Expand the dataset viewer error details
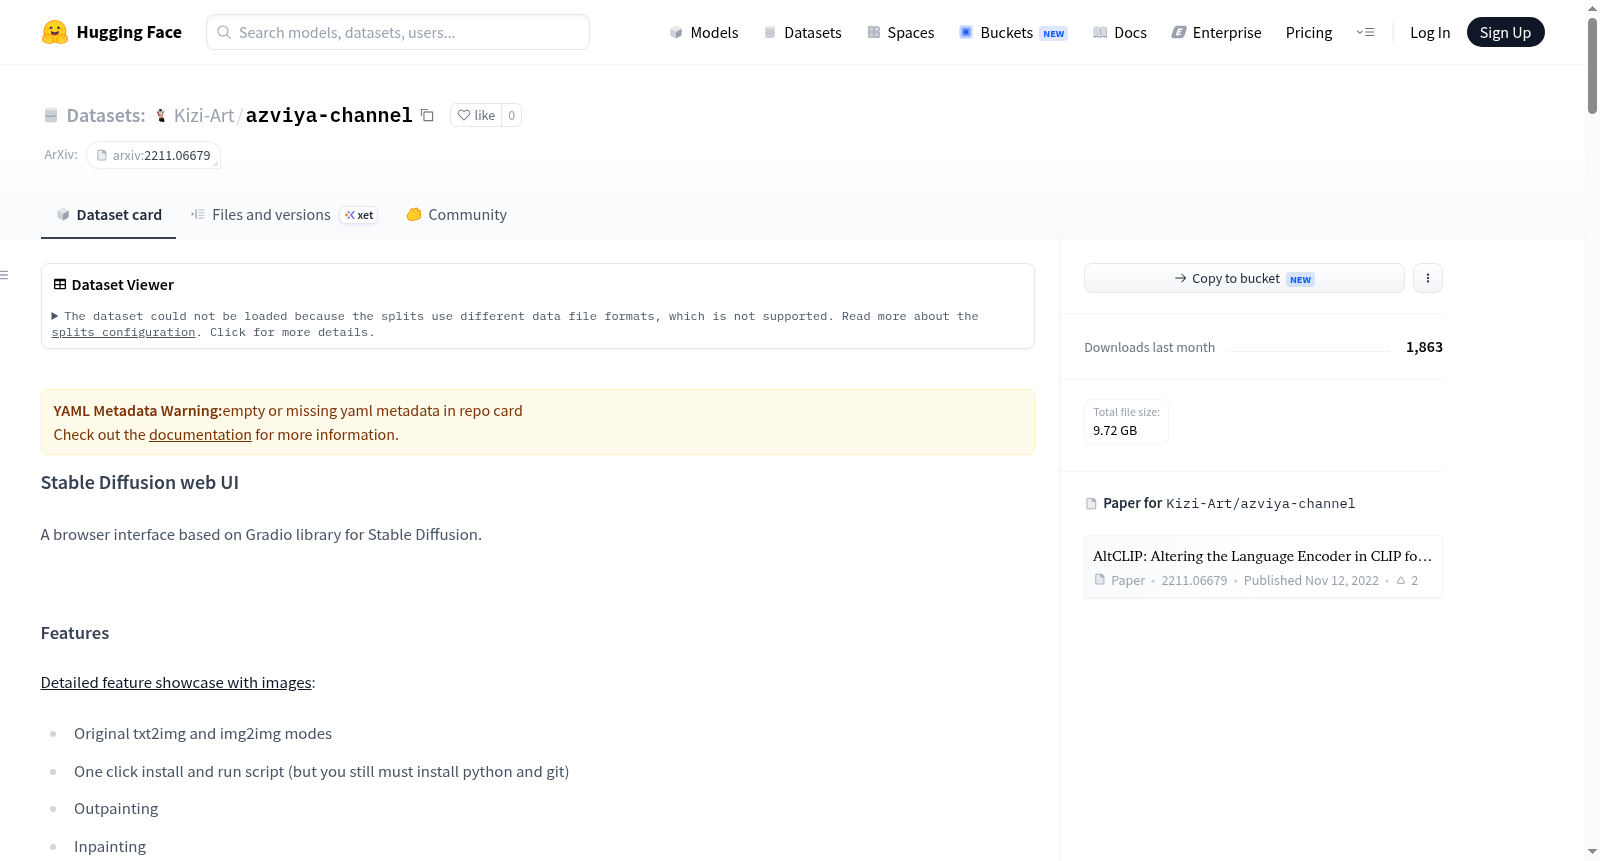Image resolution: width=1600 pixels, height=861 pixels. (x=55, y=316)
